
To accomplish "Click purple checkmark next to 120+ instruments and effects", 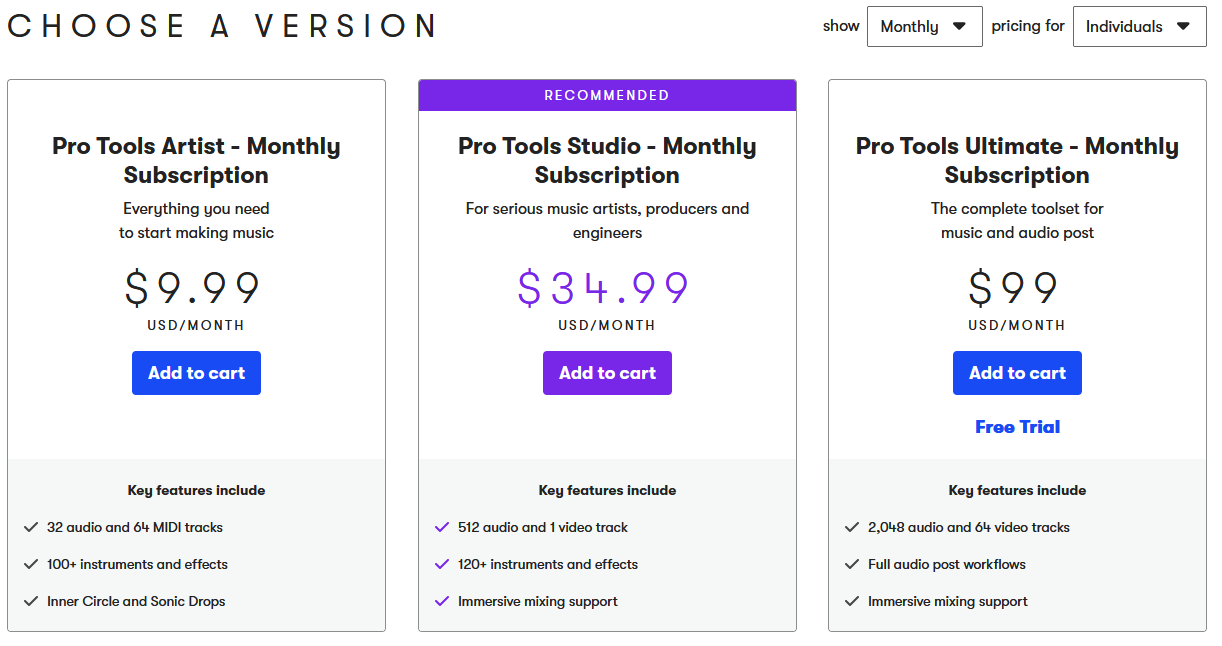I will coord(442,564).
